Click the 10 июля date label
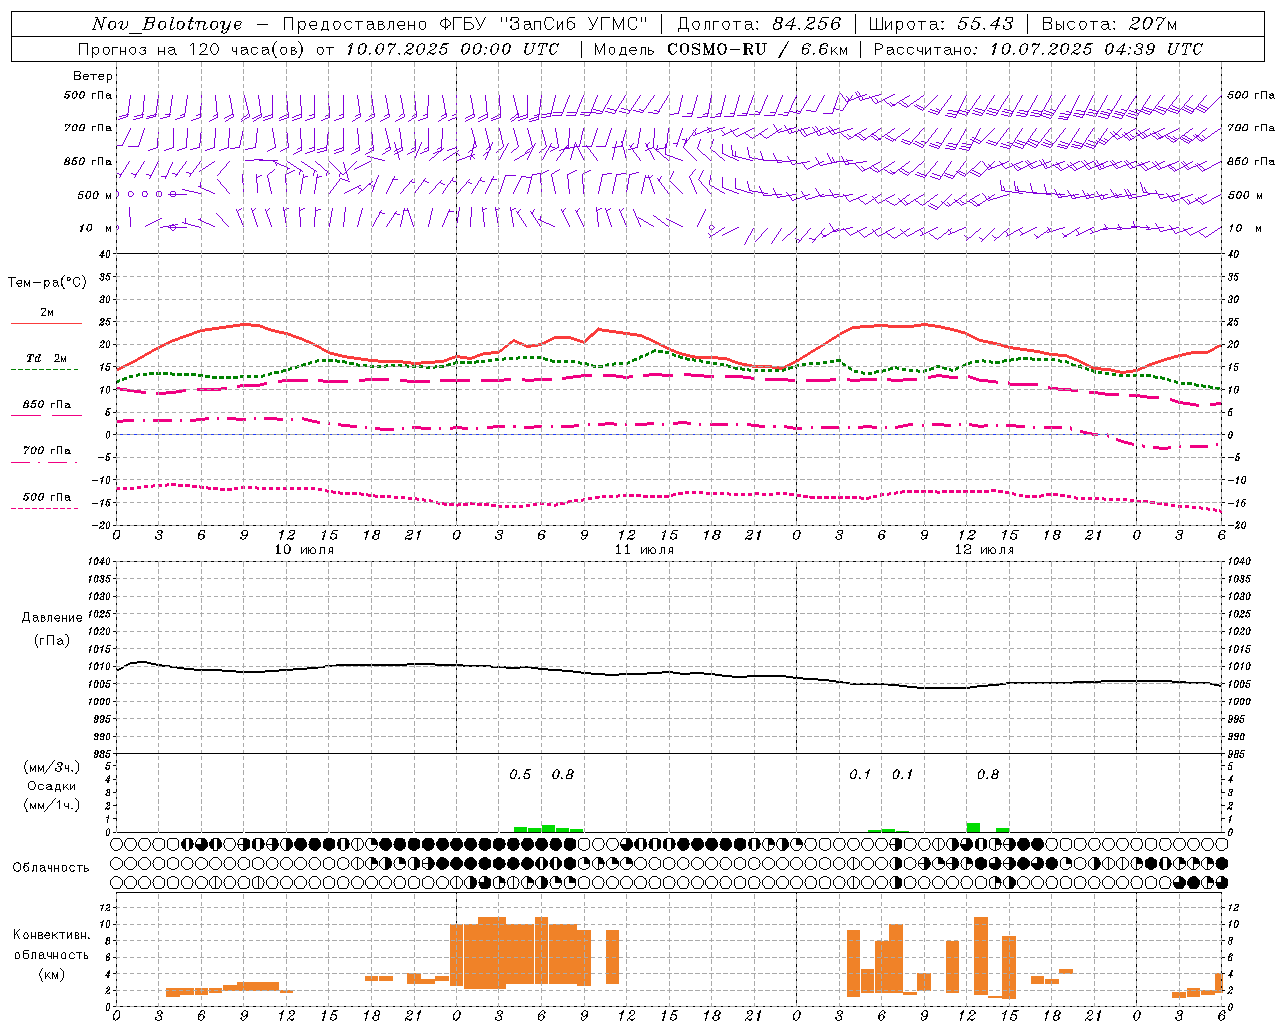Image resolution: width=1280 pixels, height=1024 pixels. tap(304, 550)
